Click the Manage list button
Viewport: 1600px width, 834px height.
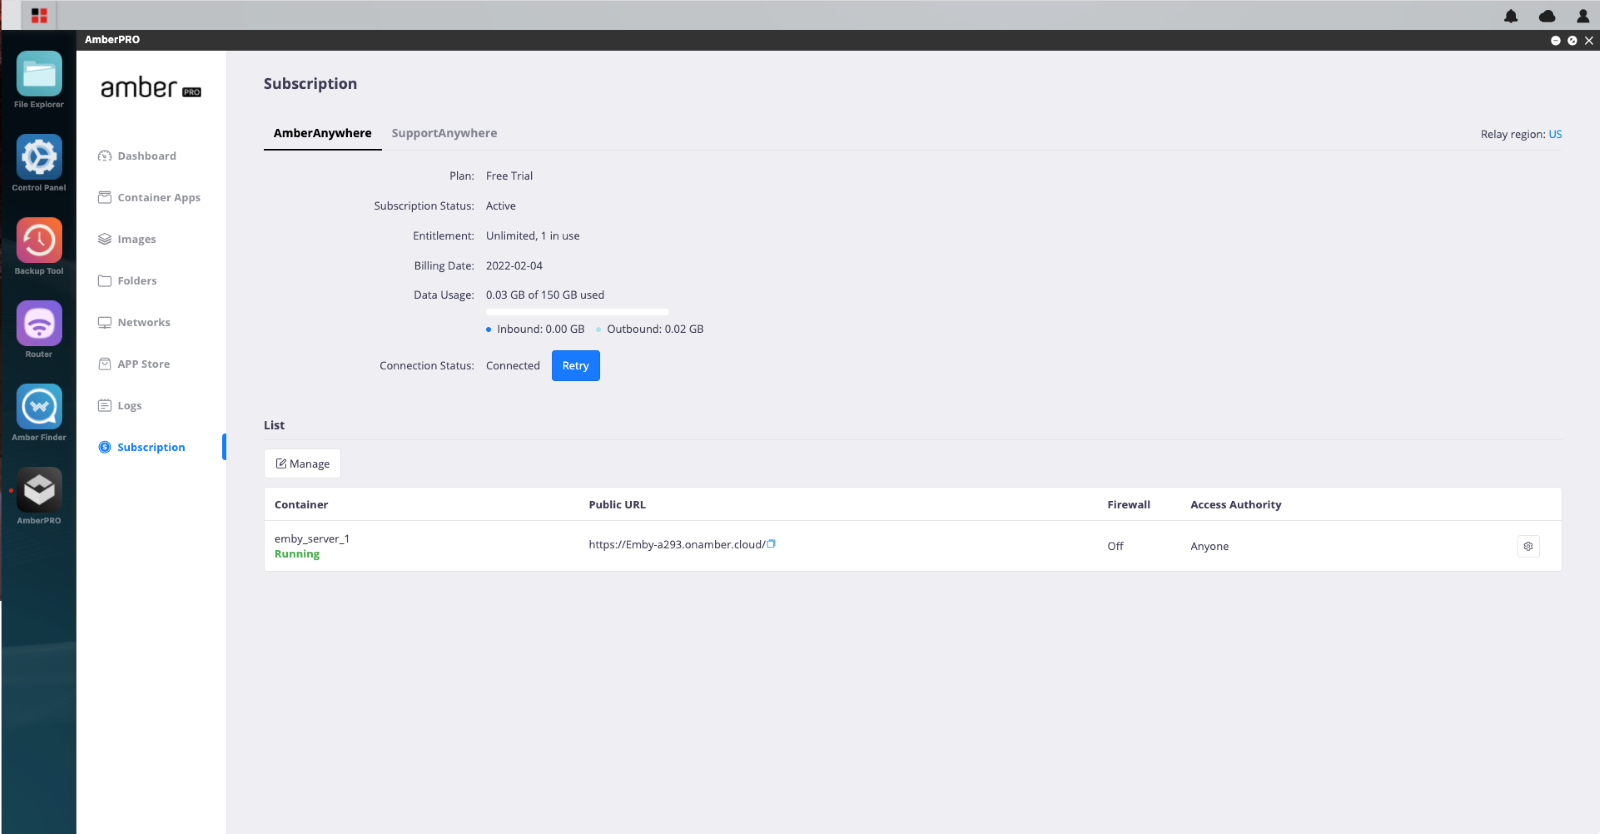click(x=303, y=464)
